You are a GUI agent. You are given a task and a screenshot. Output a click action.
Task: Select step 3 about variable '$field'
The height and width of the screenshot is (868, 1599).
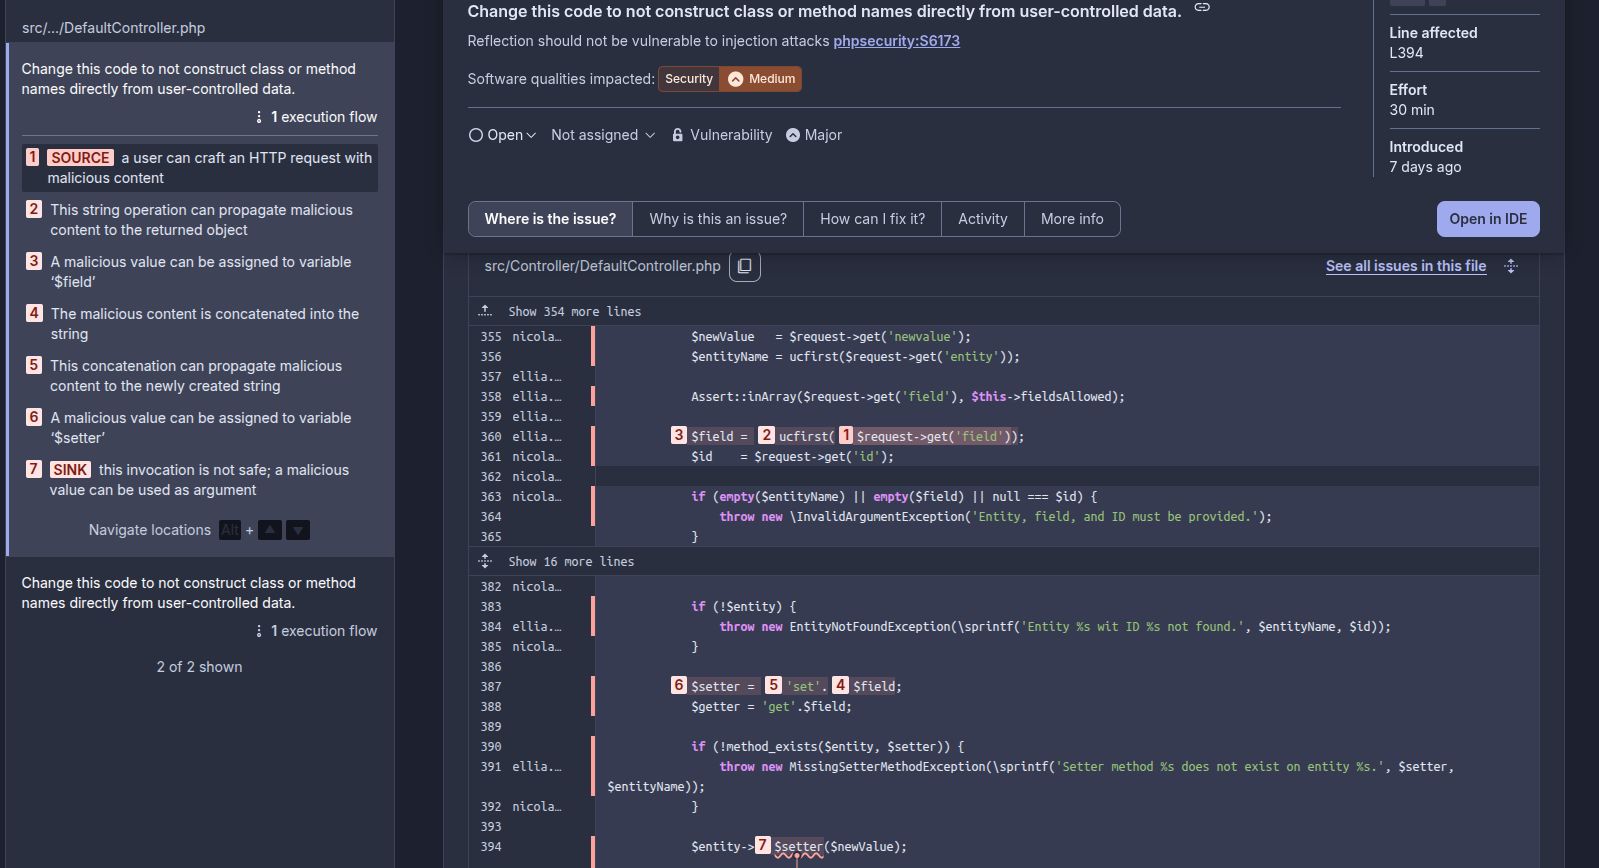coord(200,272)
